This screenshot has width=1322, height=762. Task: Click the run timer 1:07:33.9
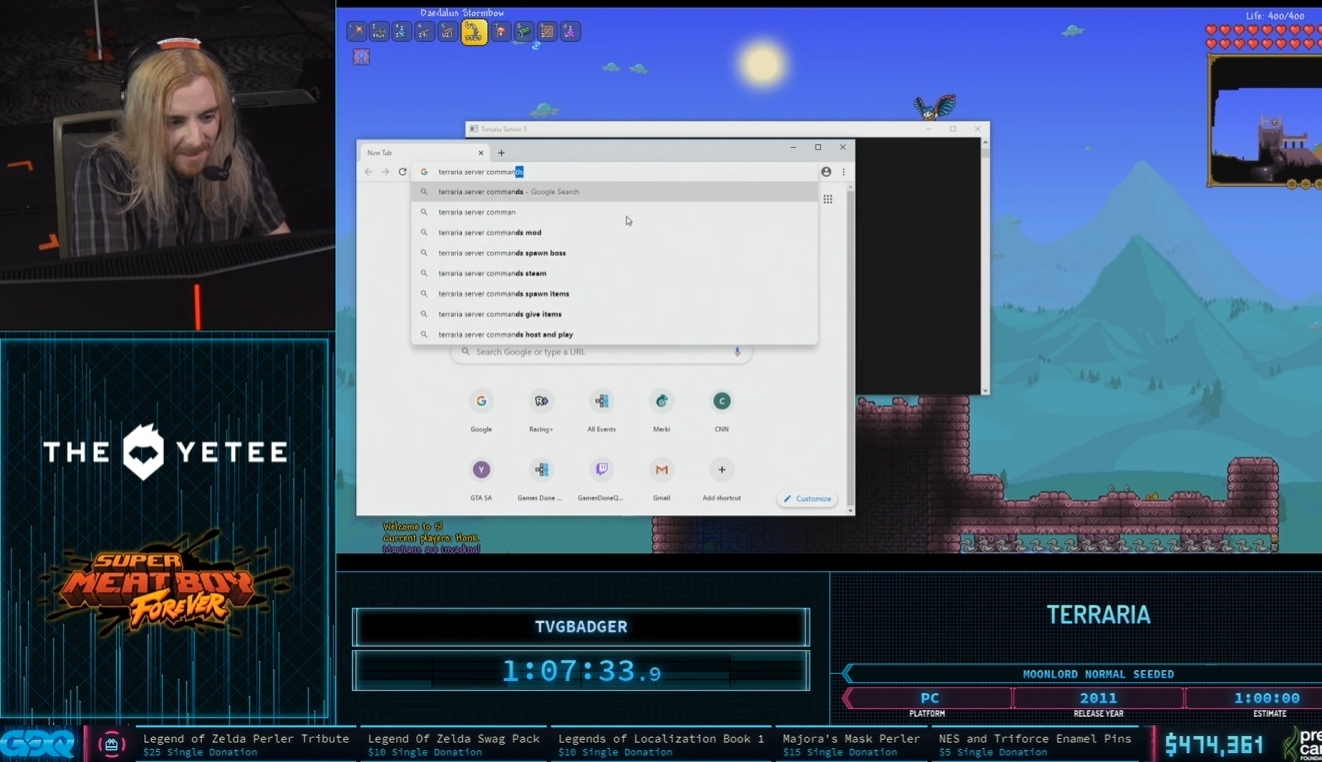[581, 670]
